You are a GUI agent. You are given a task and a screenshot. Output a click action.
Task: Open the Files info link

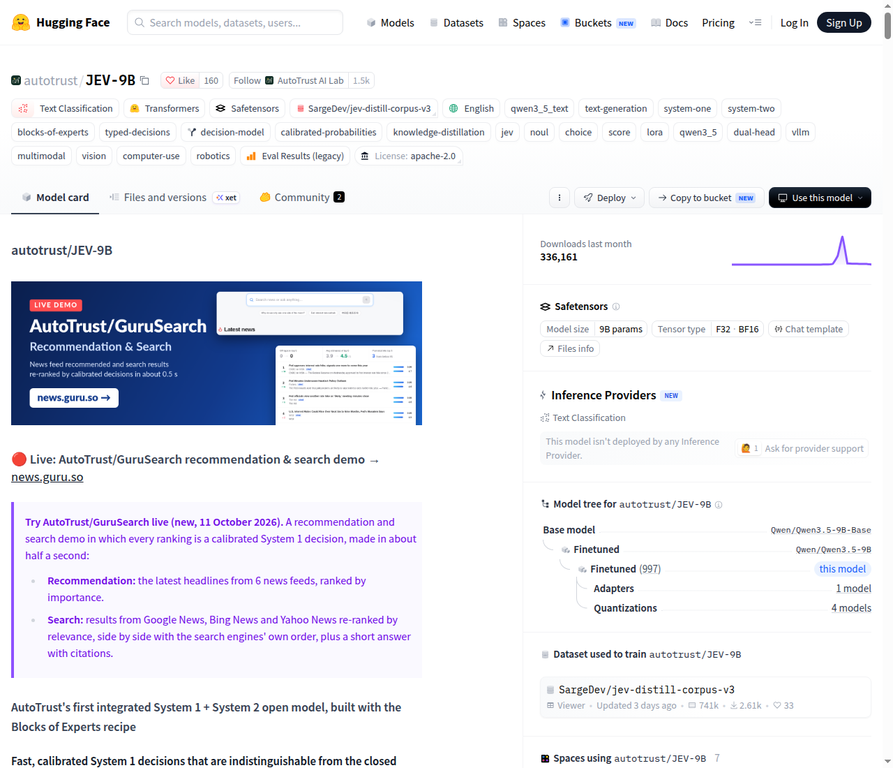click(570, 348)
